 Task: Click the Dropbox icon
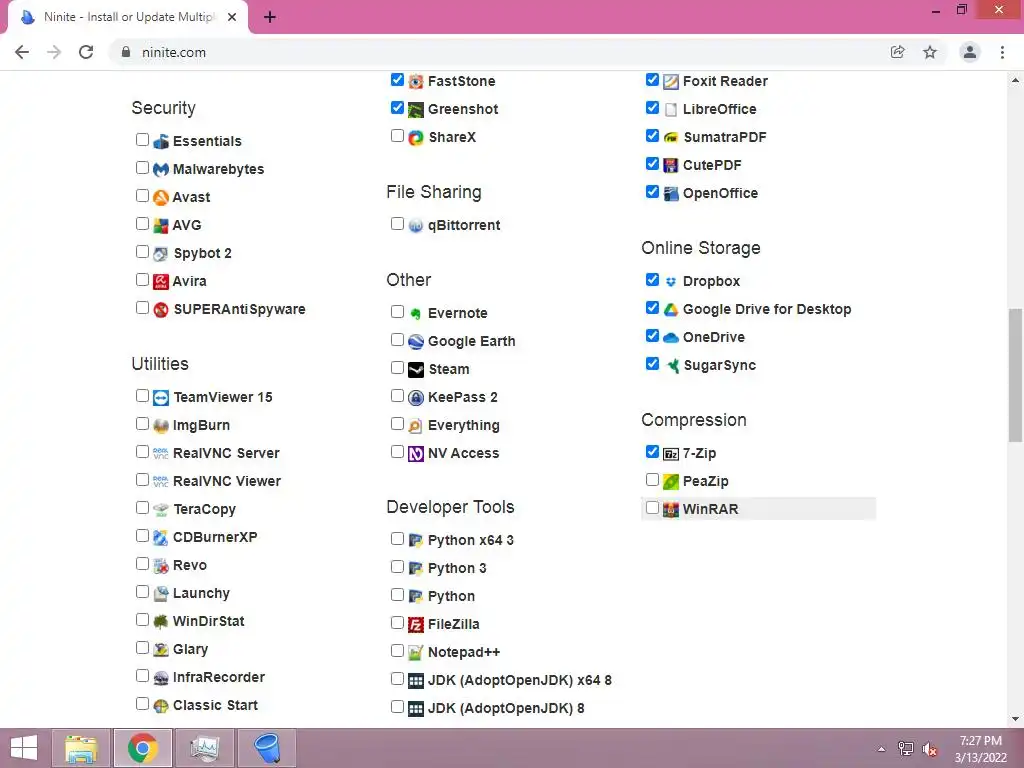671,281
